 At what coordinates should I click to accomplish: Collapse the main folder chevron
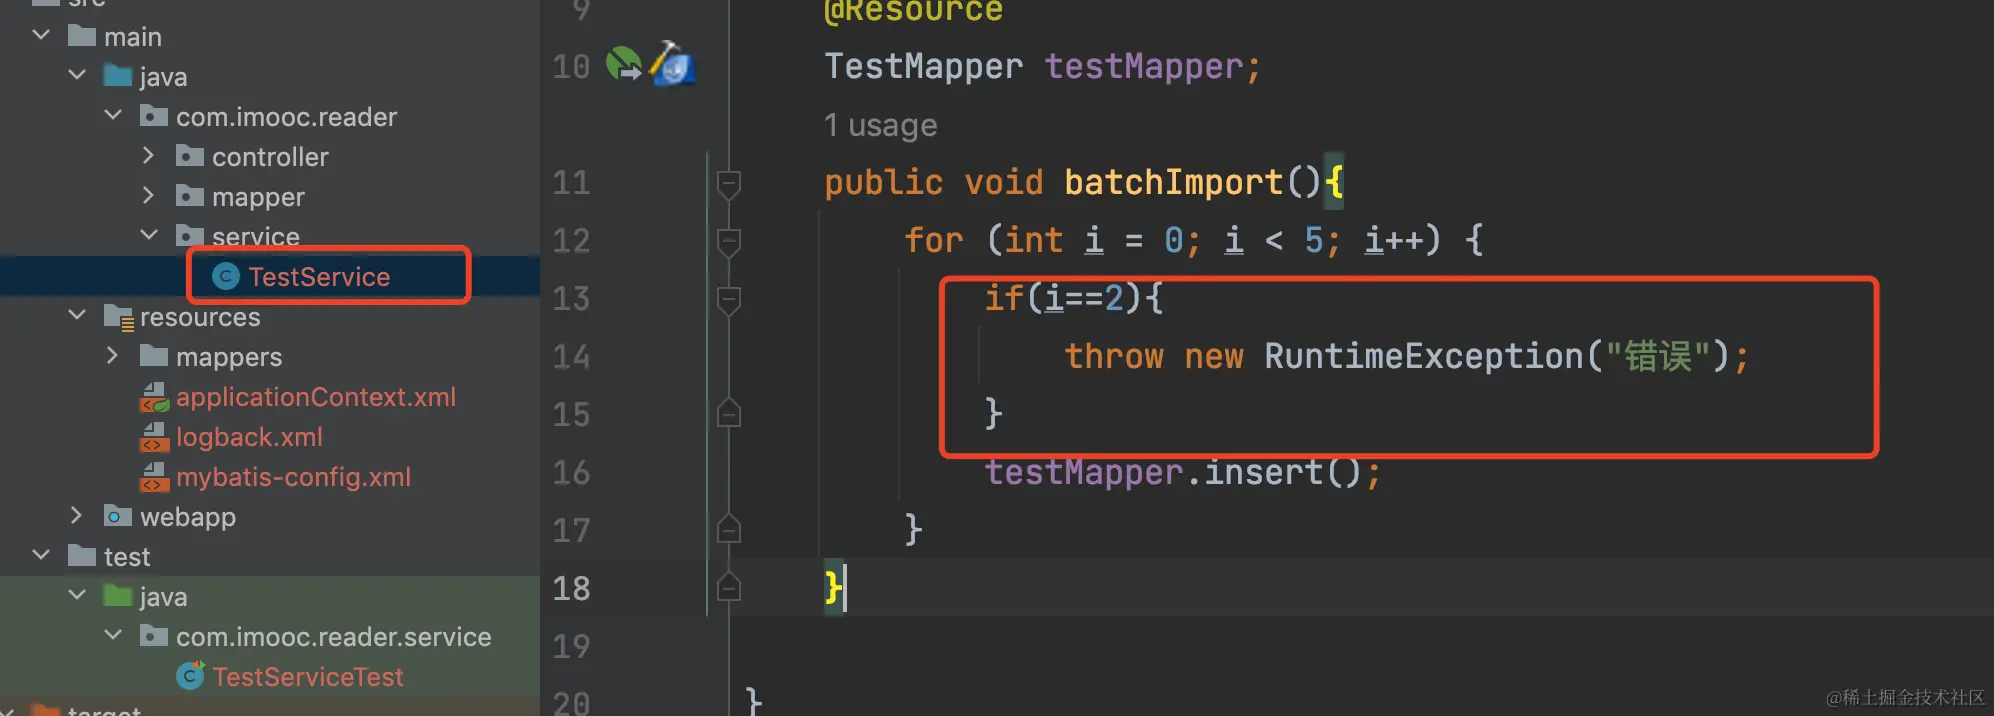[41, 36]
